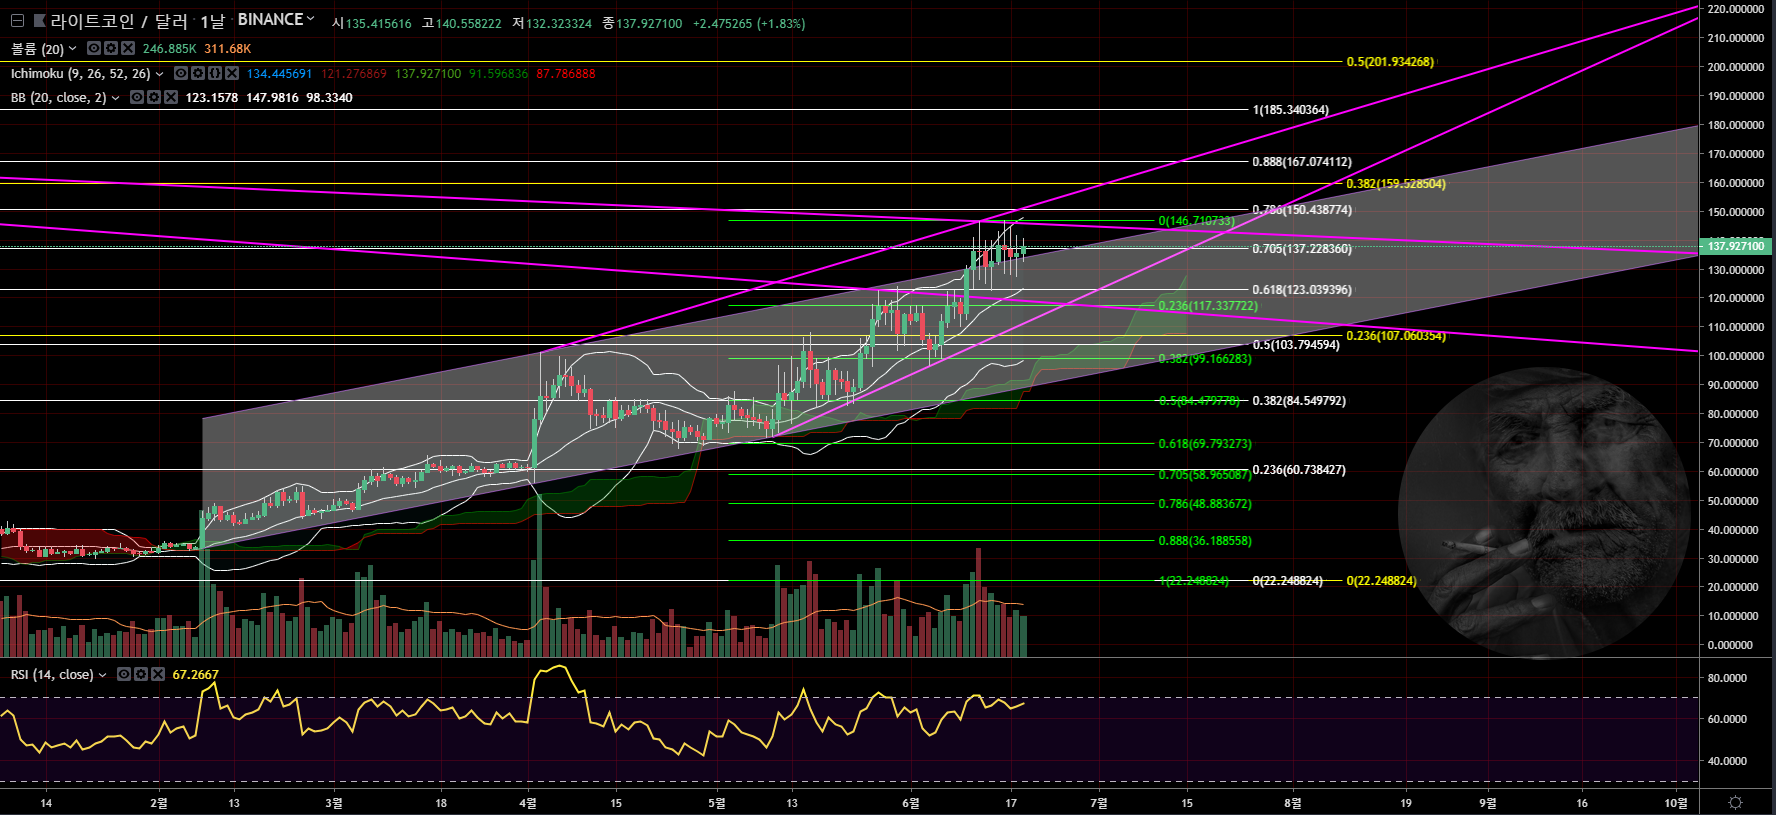Open the 볼륨 indicator settings gear
The image size is (1776, 815).
tap(111, 48)
